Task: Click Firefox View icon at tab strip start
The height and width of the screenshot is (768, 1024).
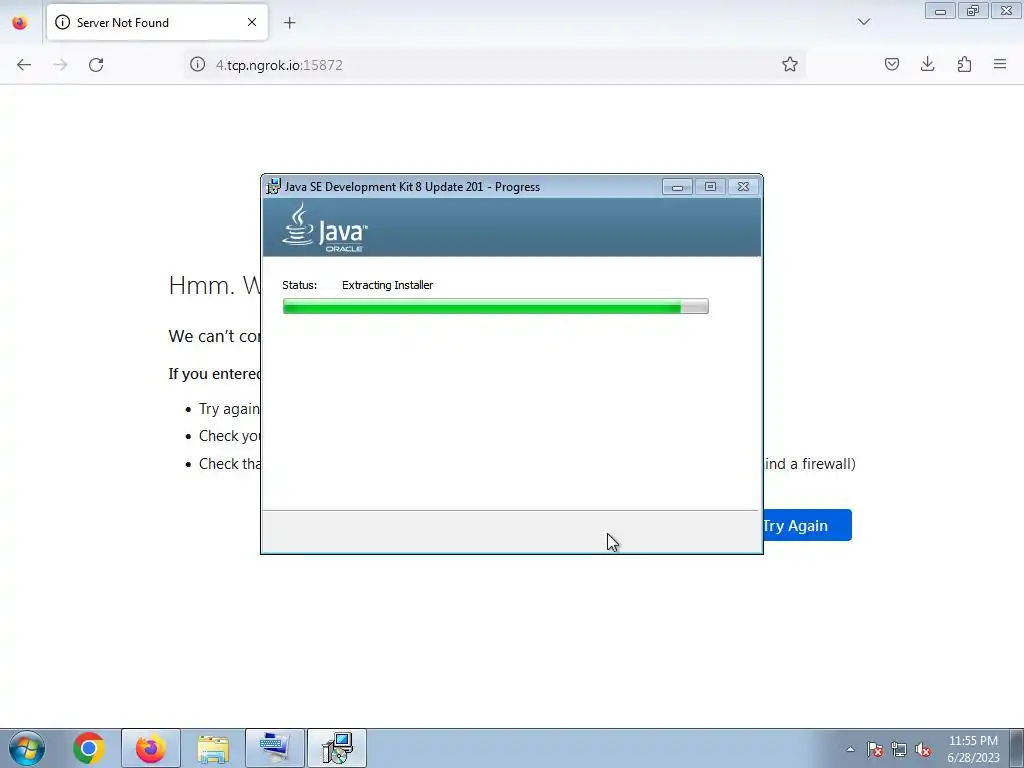Action: (x=20, y=22)
